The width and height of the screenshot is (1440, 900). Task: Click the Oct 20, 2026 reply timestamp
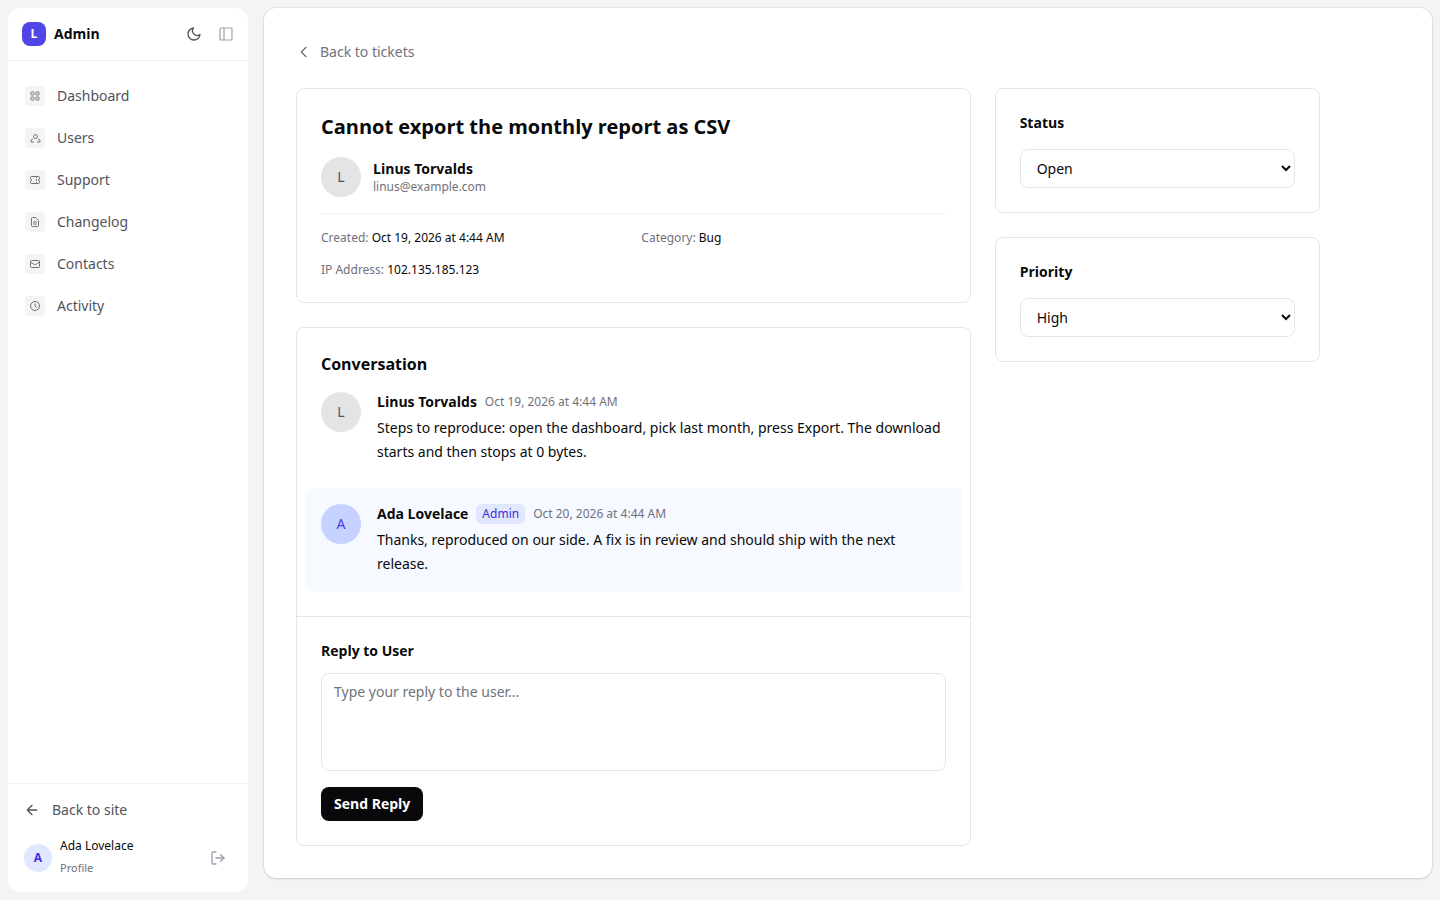pos(599,514)
